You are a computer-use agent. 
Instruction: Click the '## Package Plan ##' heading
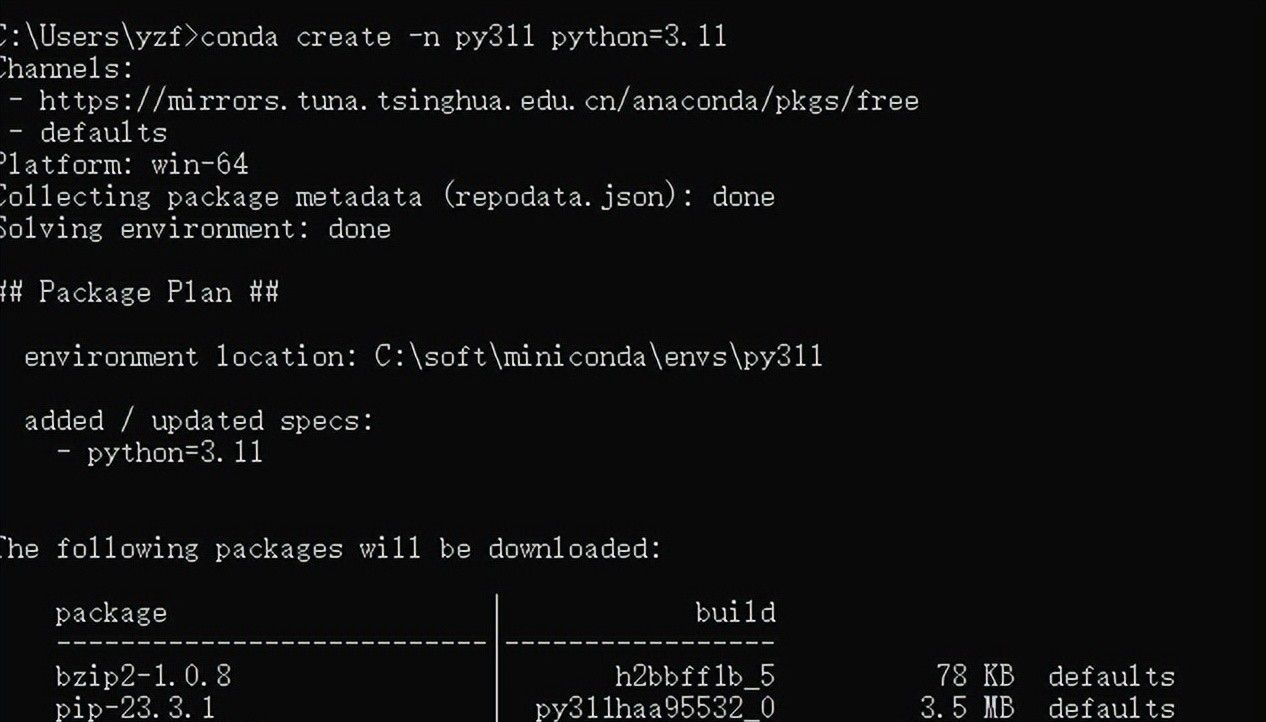click(x=140, y=293)
